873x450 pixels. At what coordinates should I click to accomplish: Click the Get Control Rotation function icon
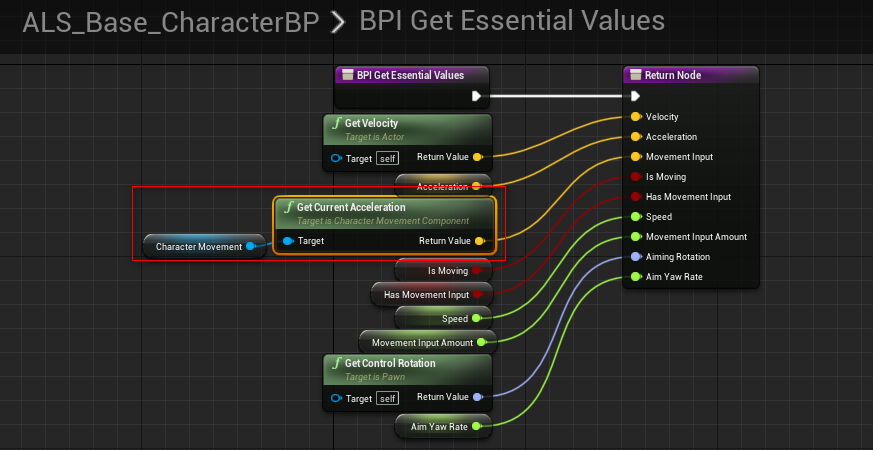point(337,363)
